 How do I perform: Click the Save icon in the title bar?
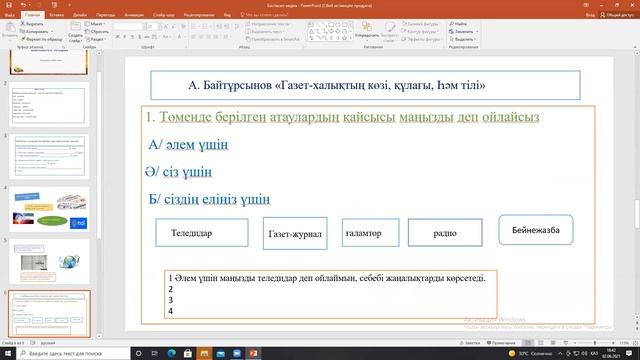9,5
